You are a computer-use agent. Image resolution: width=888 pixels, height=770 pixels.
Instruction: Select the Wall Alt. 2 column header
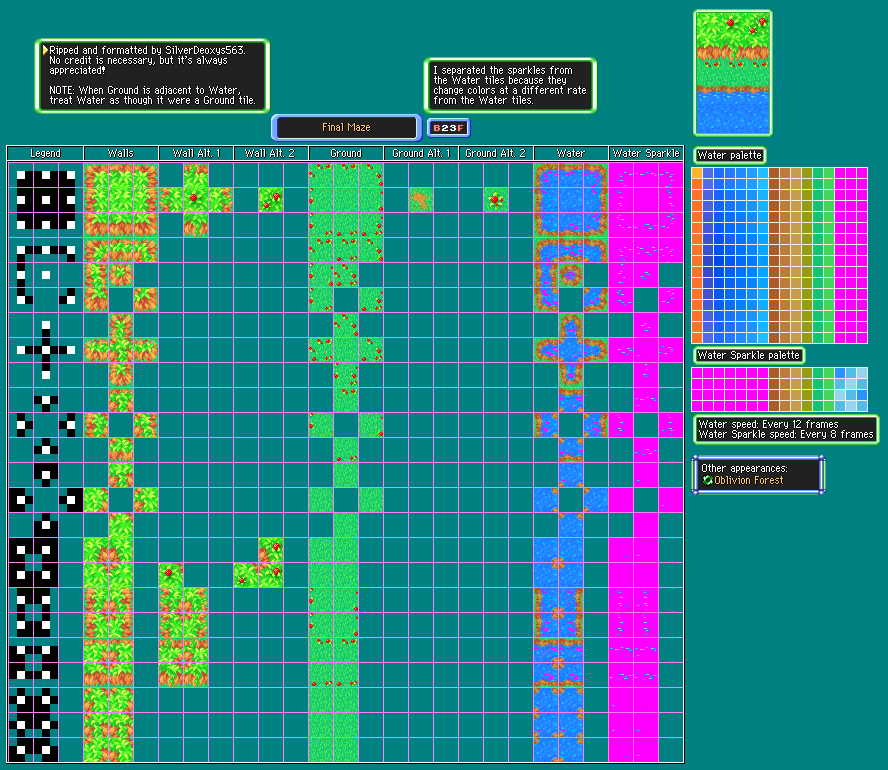point(271,153)
